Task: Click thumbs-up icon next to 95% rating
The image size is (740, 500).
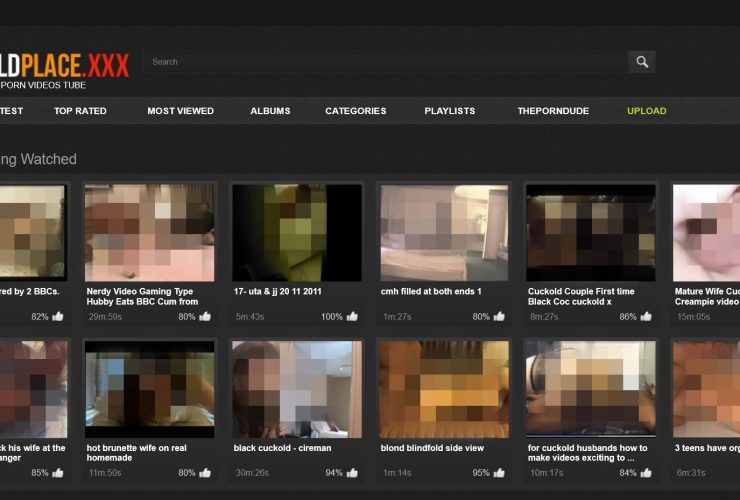Action: click(x=499, y=472)
